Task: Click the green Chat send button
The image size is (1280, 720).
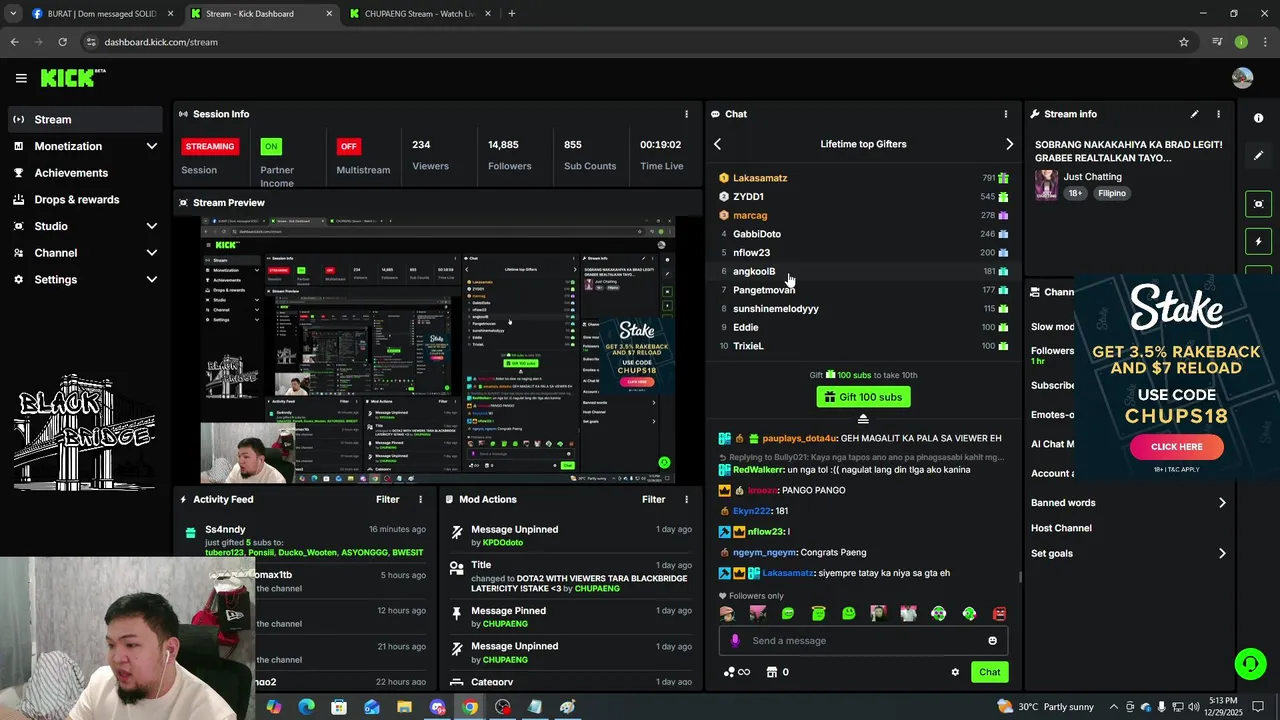Action: [x=989, y=672]
